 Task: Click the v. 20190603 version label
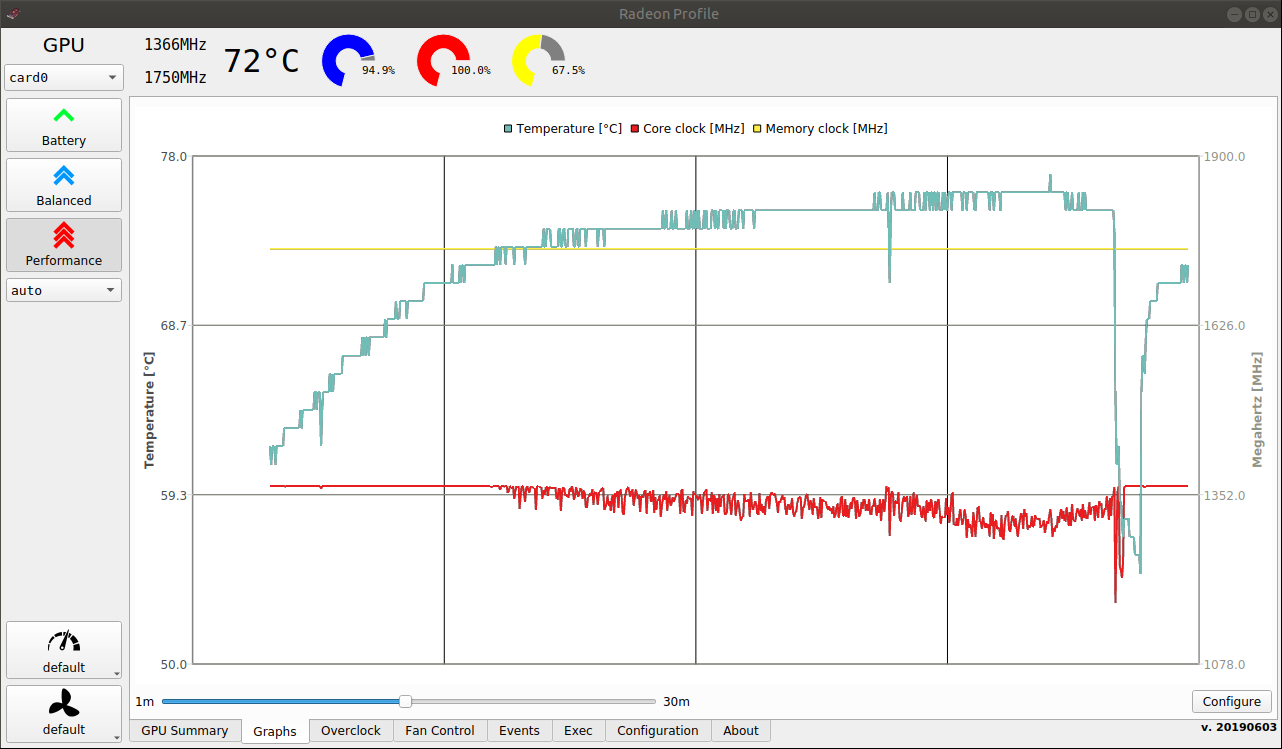click(x=1238, y=727)
